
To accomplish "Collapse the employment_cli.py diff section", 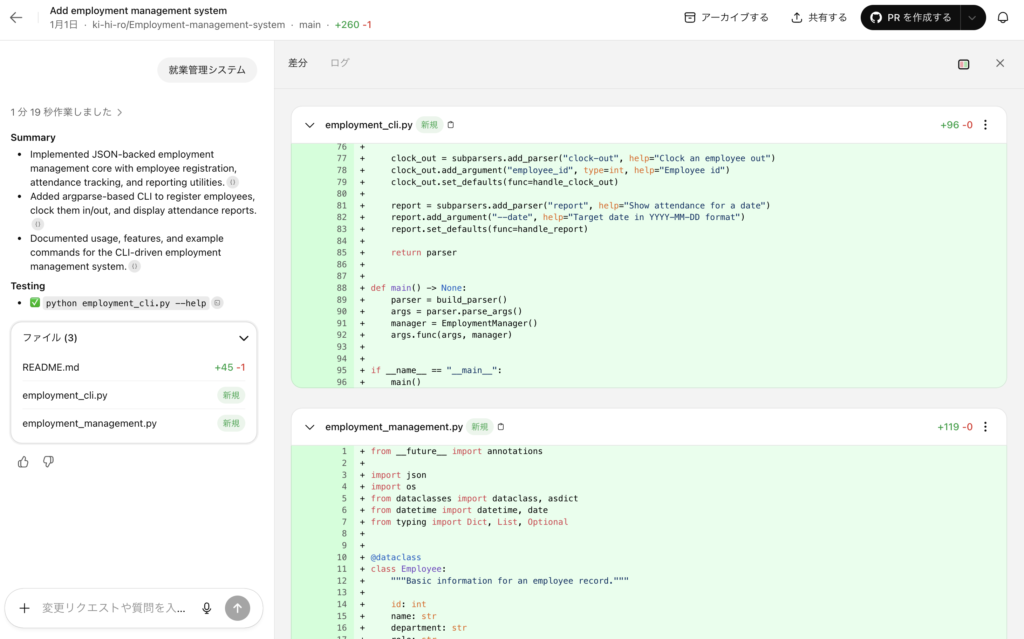I will tap(310, 125).
